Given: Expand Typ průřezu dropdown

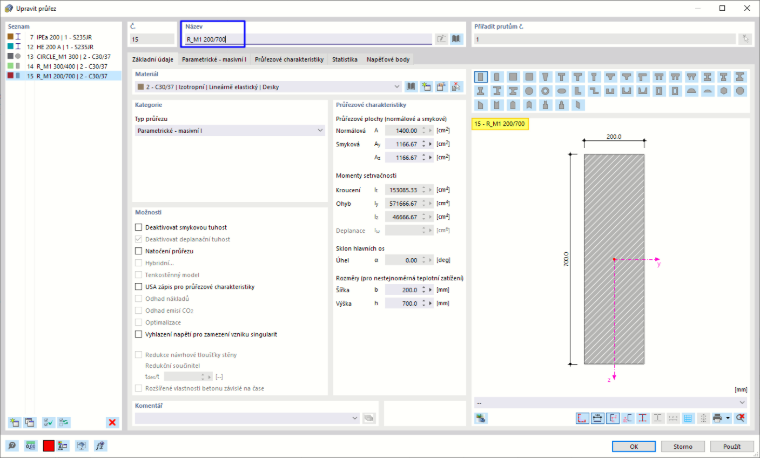Looking at the screenshot, I should click(230, 130).
